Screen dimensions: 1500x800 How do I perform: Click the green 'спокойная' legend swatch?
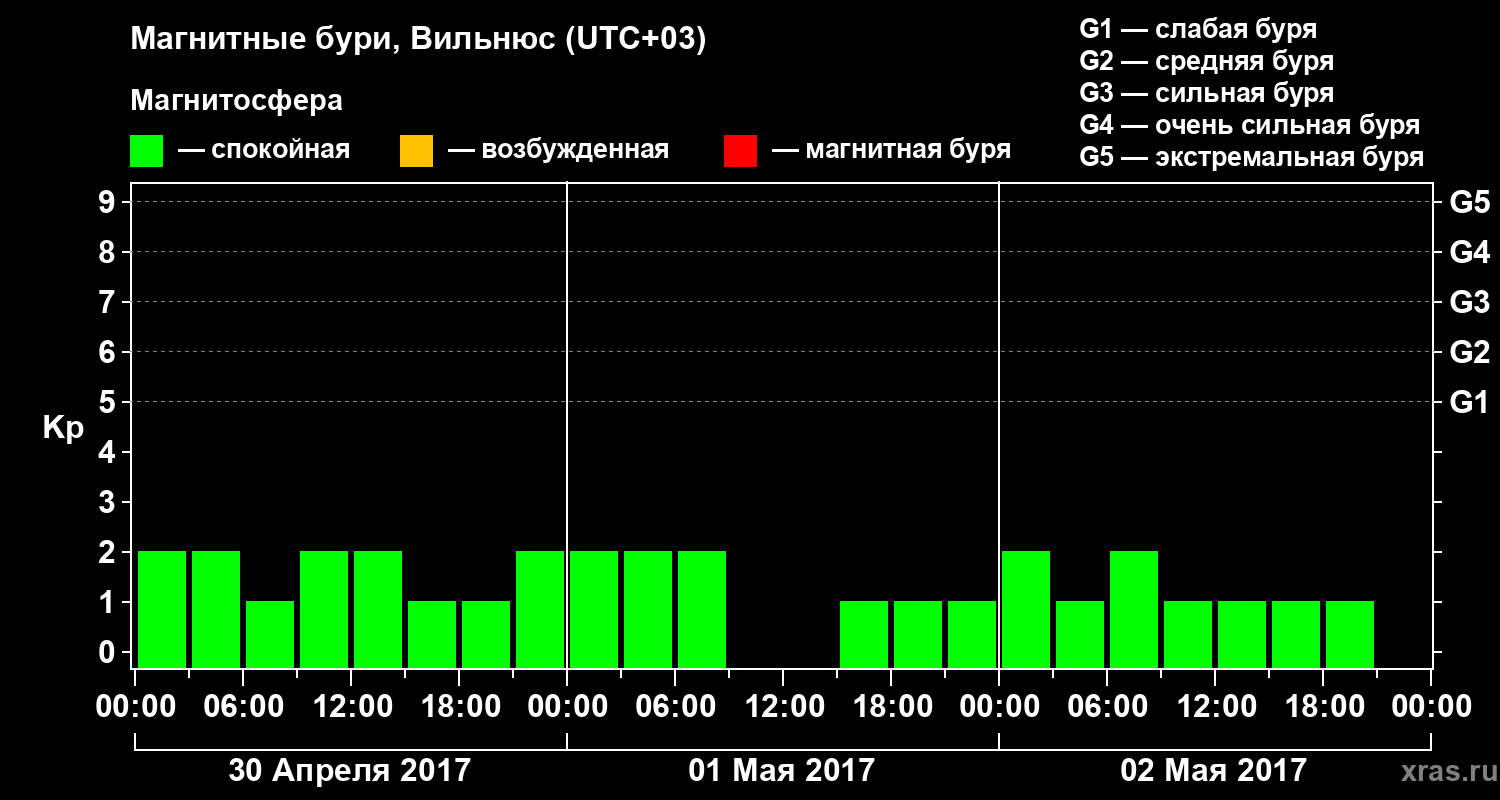tap(147, 151)
